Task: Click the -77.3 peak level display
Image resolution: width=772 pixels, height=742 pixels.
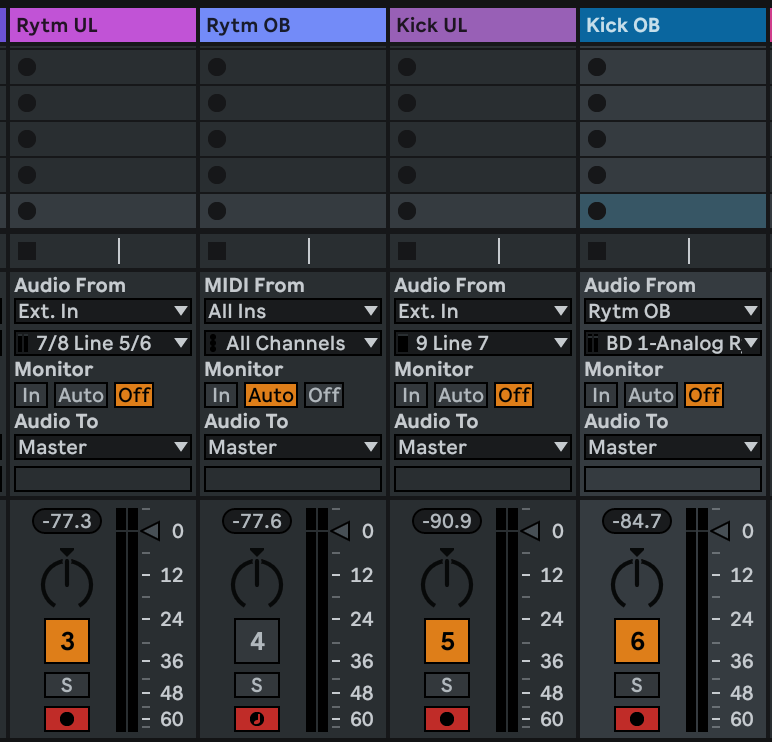Action: click(x=67, y=521)
